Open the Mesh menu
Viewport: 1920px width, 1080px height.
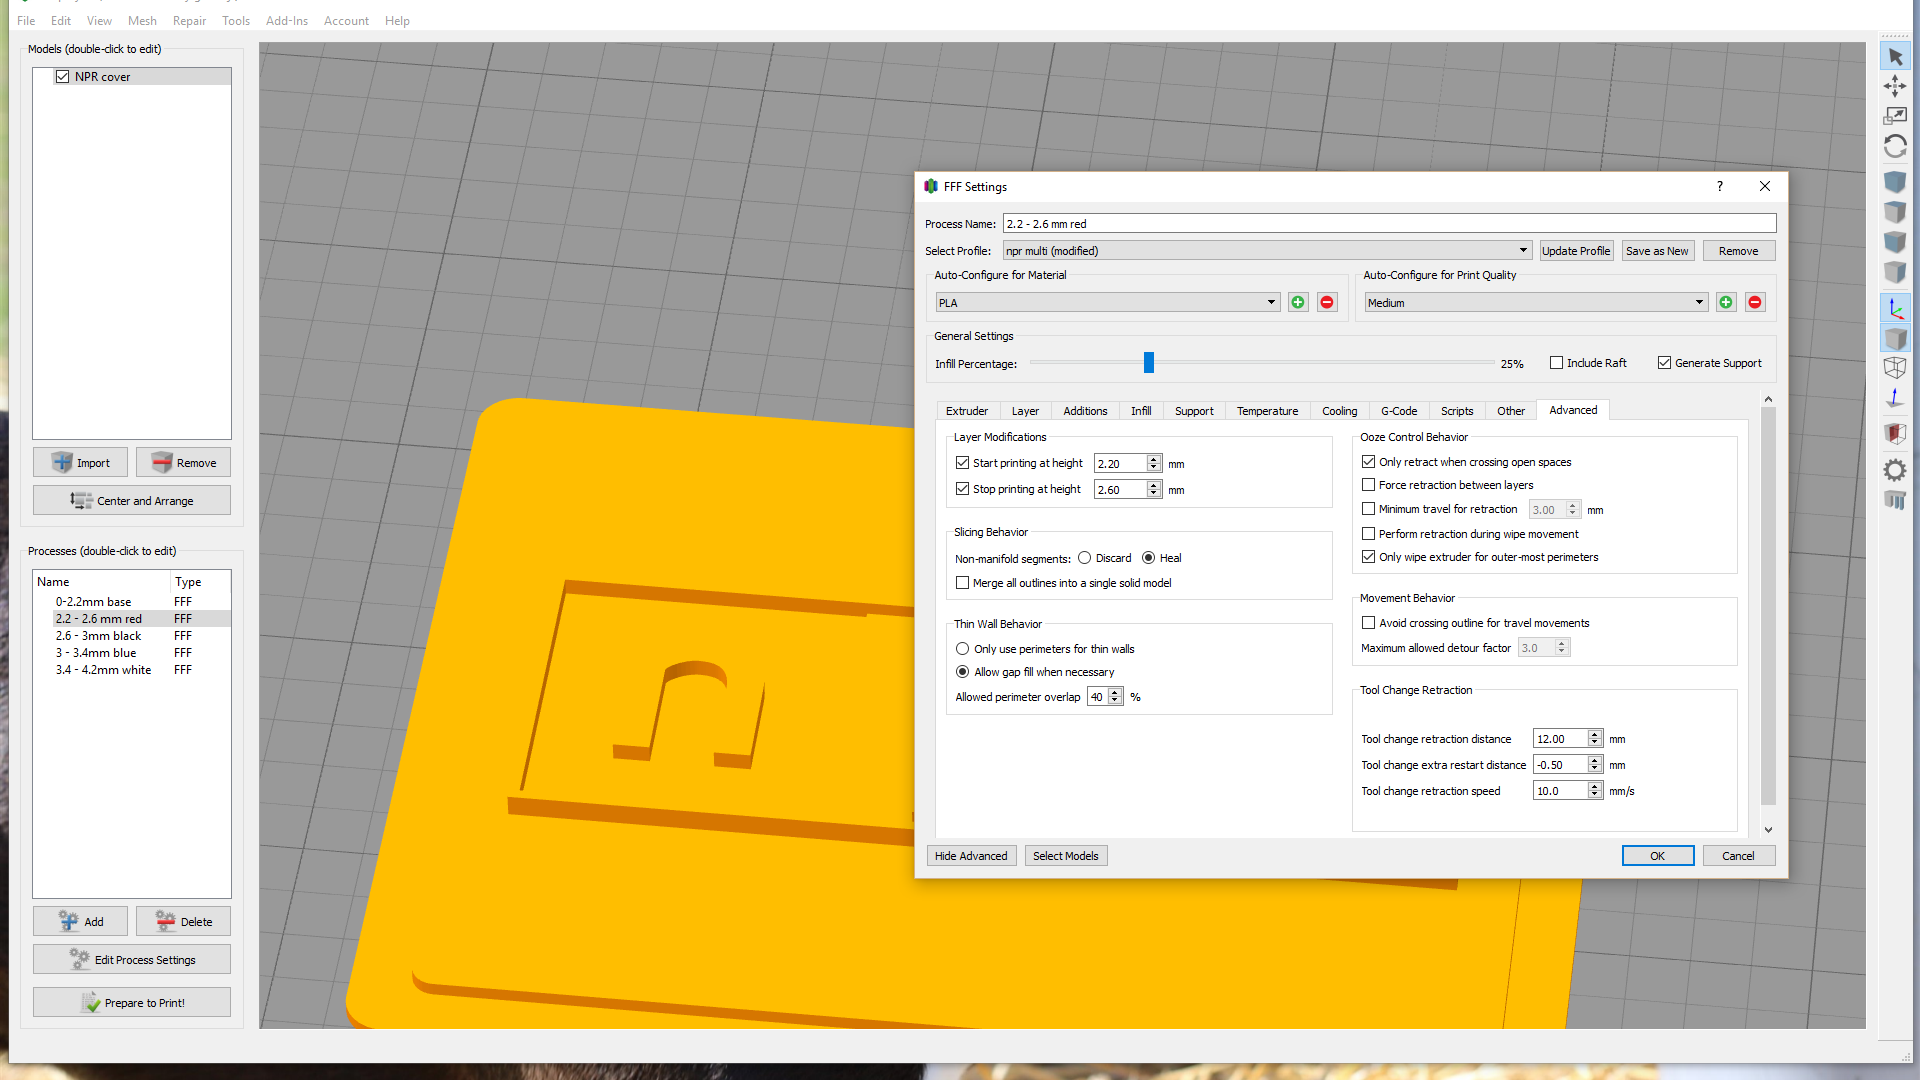142,20
